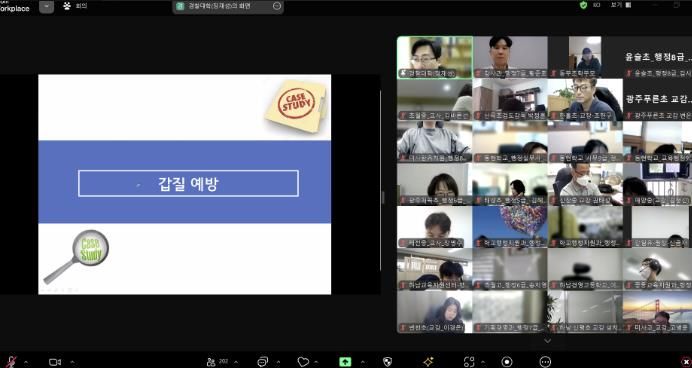Open the host tools shield icon
This screenshot has width=692, height=368.
[387, 362]
